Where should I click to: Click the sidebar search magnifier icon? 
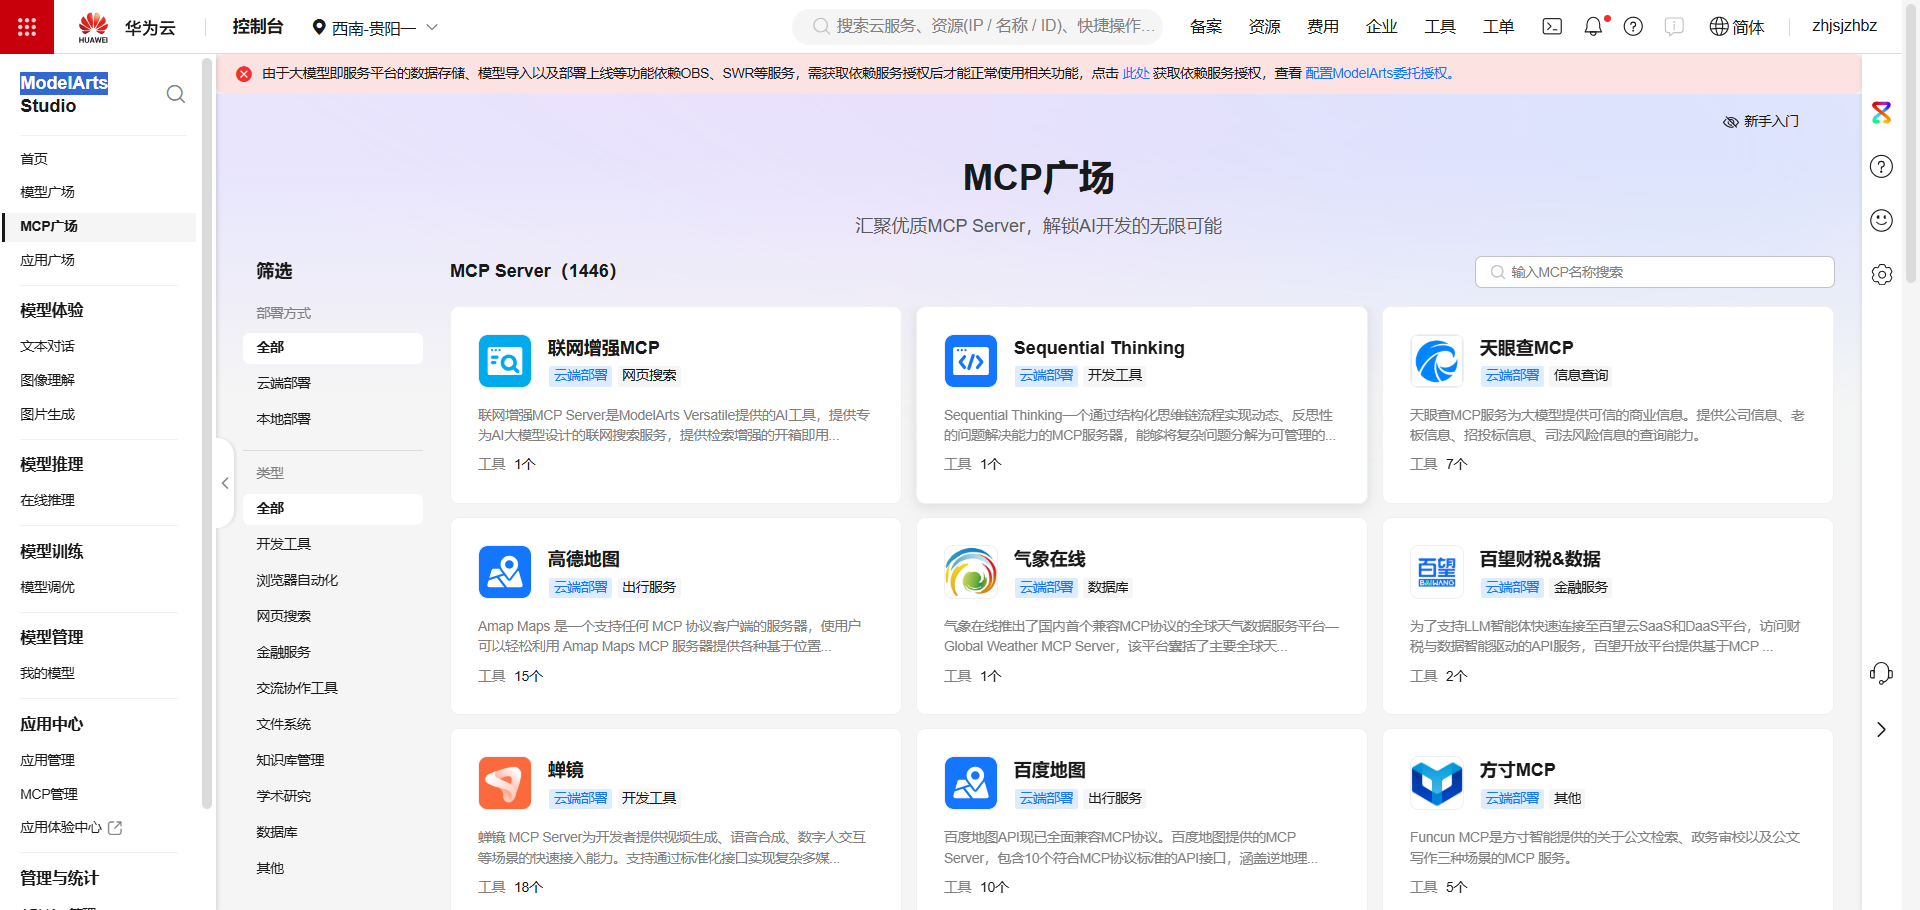coord(176,94)
